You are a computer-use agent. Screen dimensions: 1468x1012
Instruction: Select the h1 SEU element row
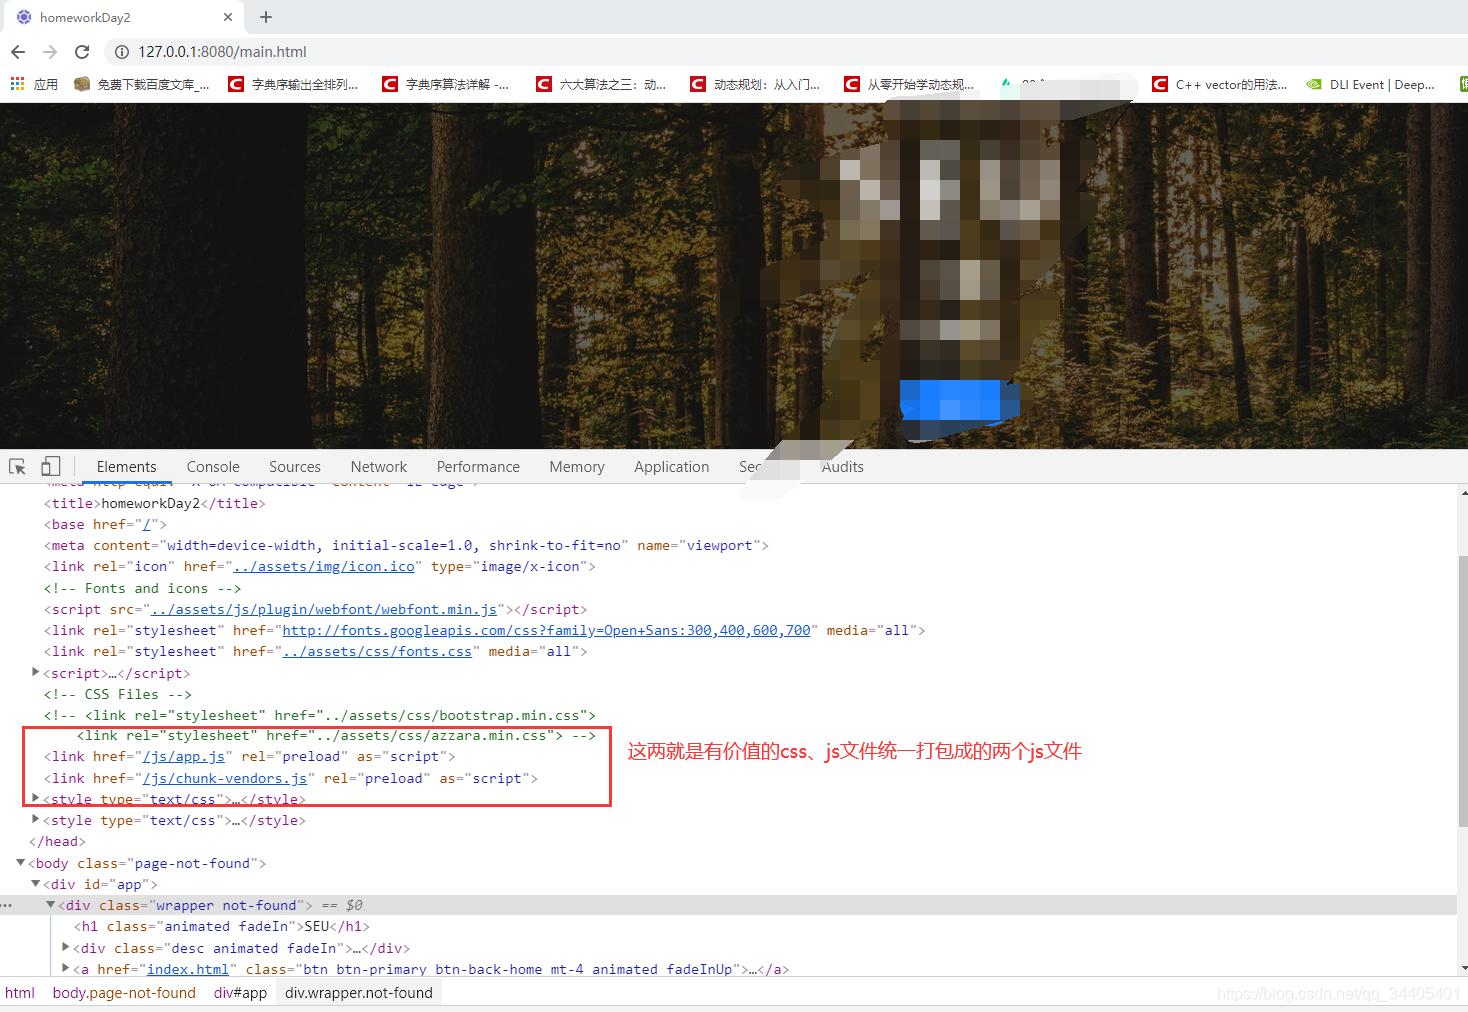pyautogui.click(x=222, y=927)
